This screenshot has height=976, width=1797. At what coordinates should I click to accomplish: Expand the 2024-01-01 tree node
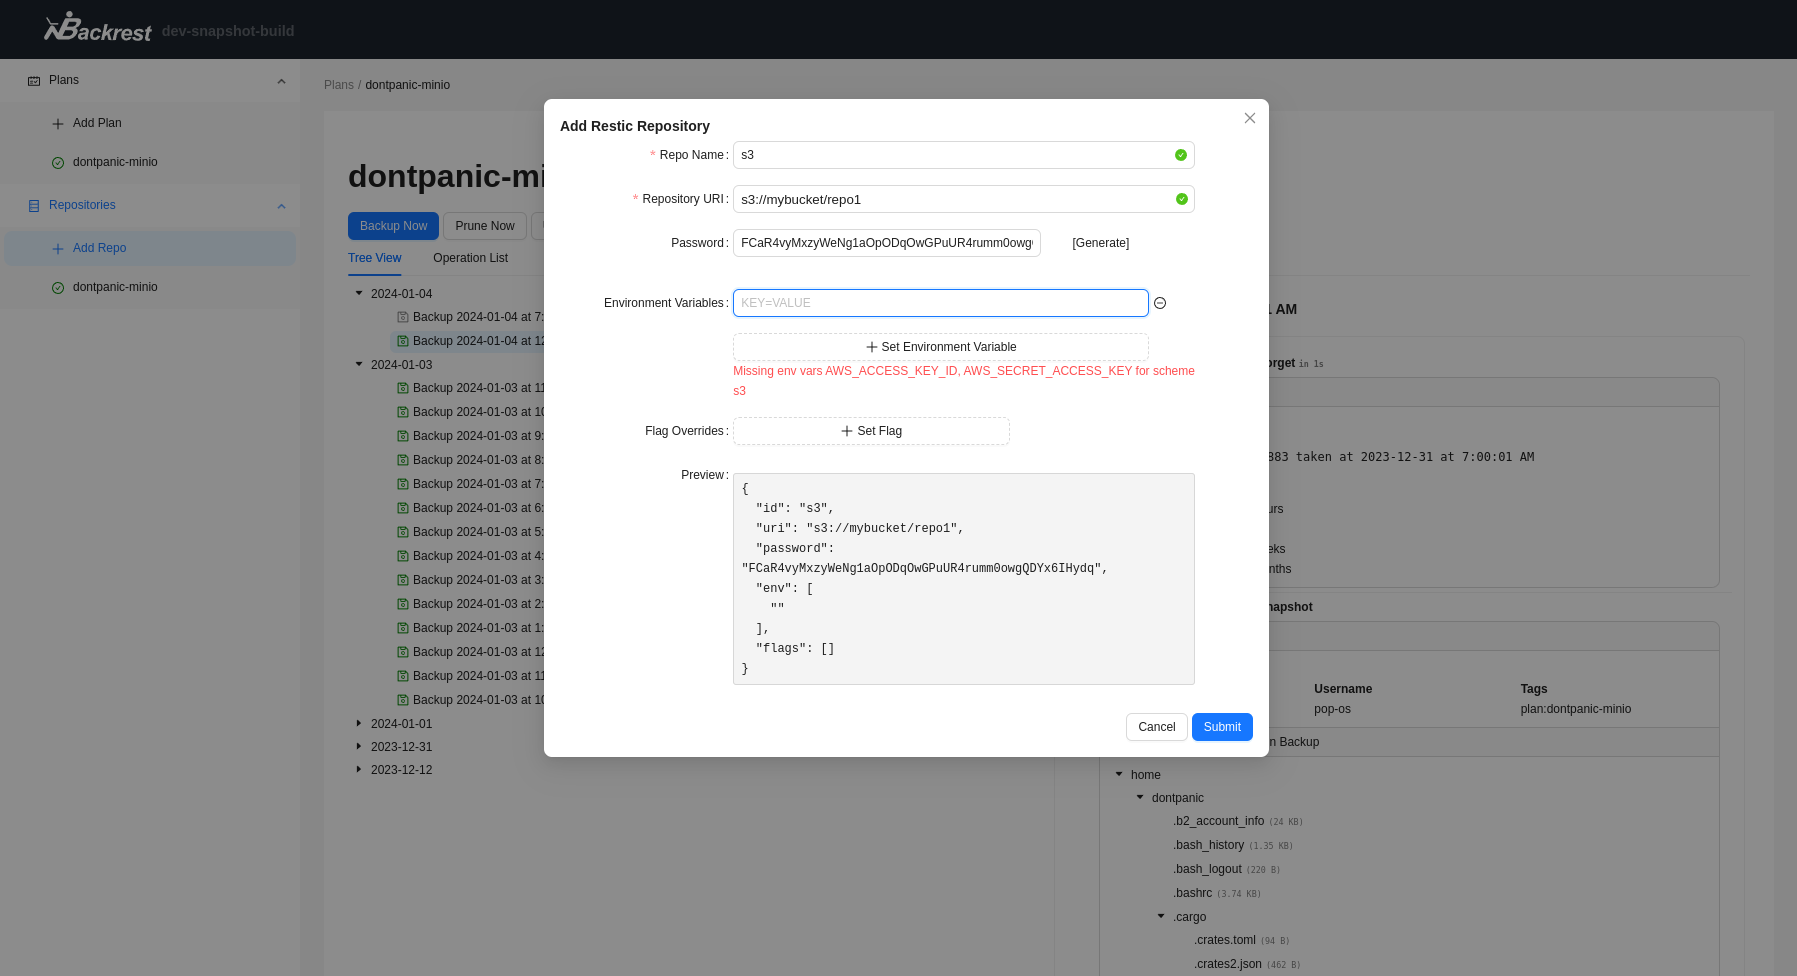point(359,723)
